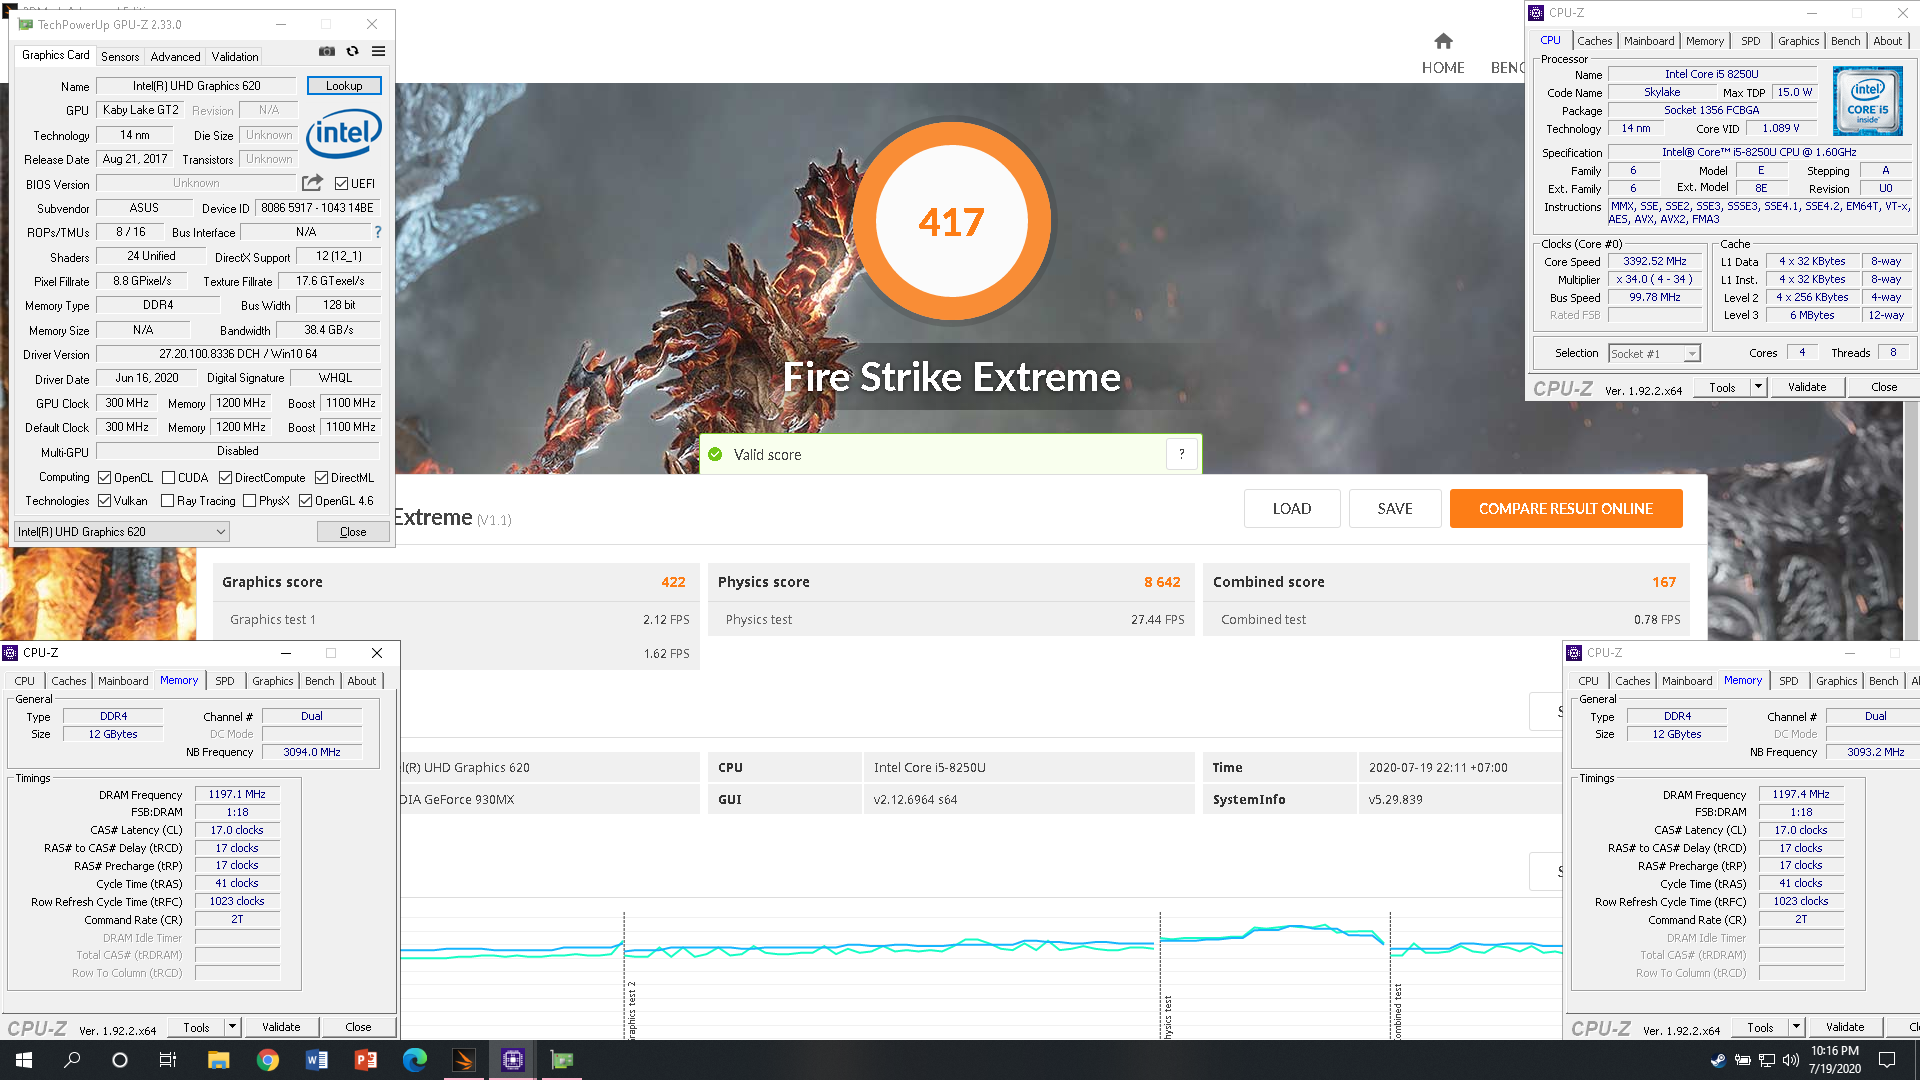Screen dimensions: 1920x1080
Task: Click Validate in bottom-left CPU-Z
Action: (x=281, y=1027)
